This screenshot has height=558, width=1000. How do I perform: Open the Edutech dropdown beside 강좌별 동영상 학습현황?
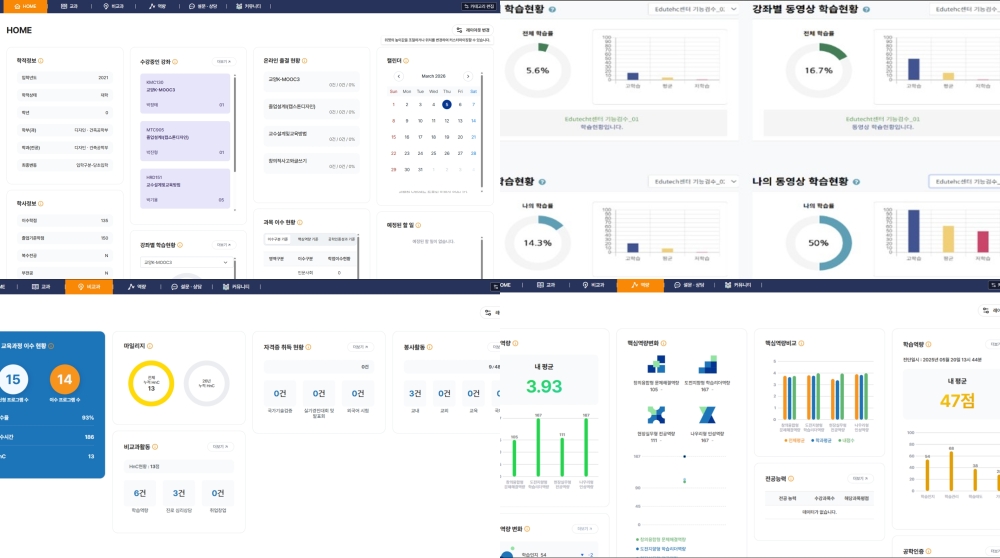960,9
